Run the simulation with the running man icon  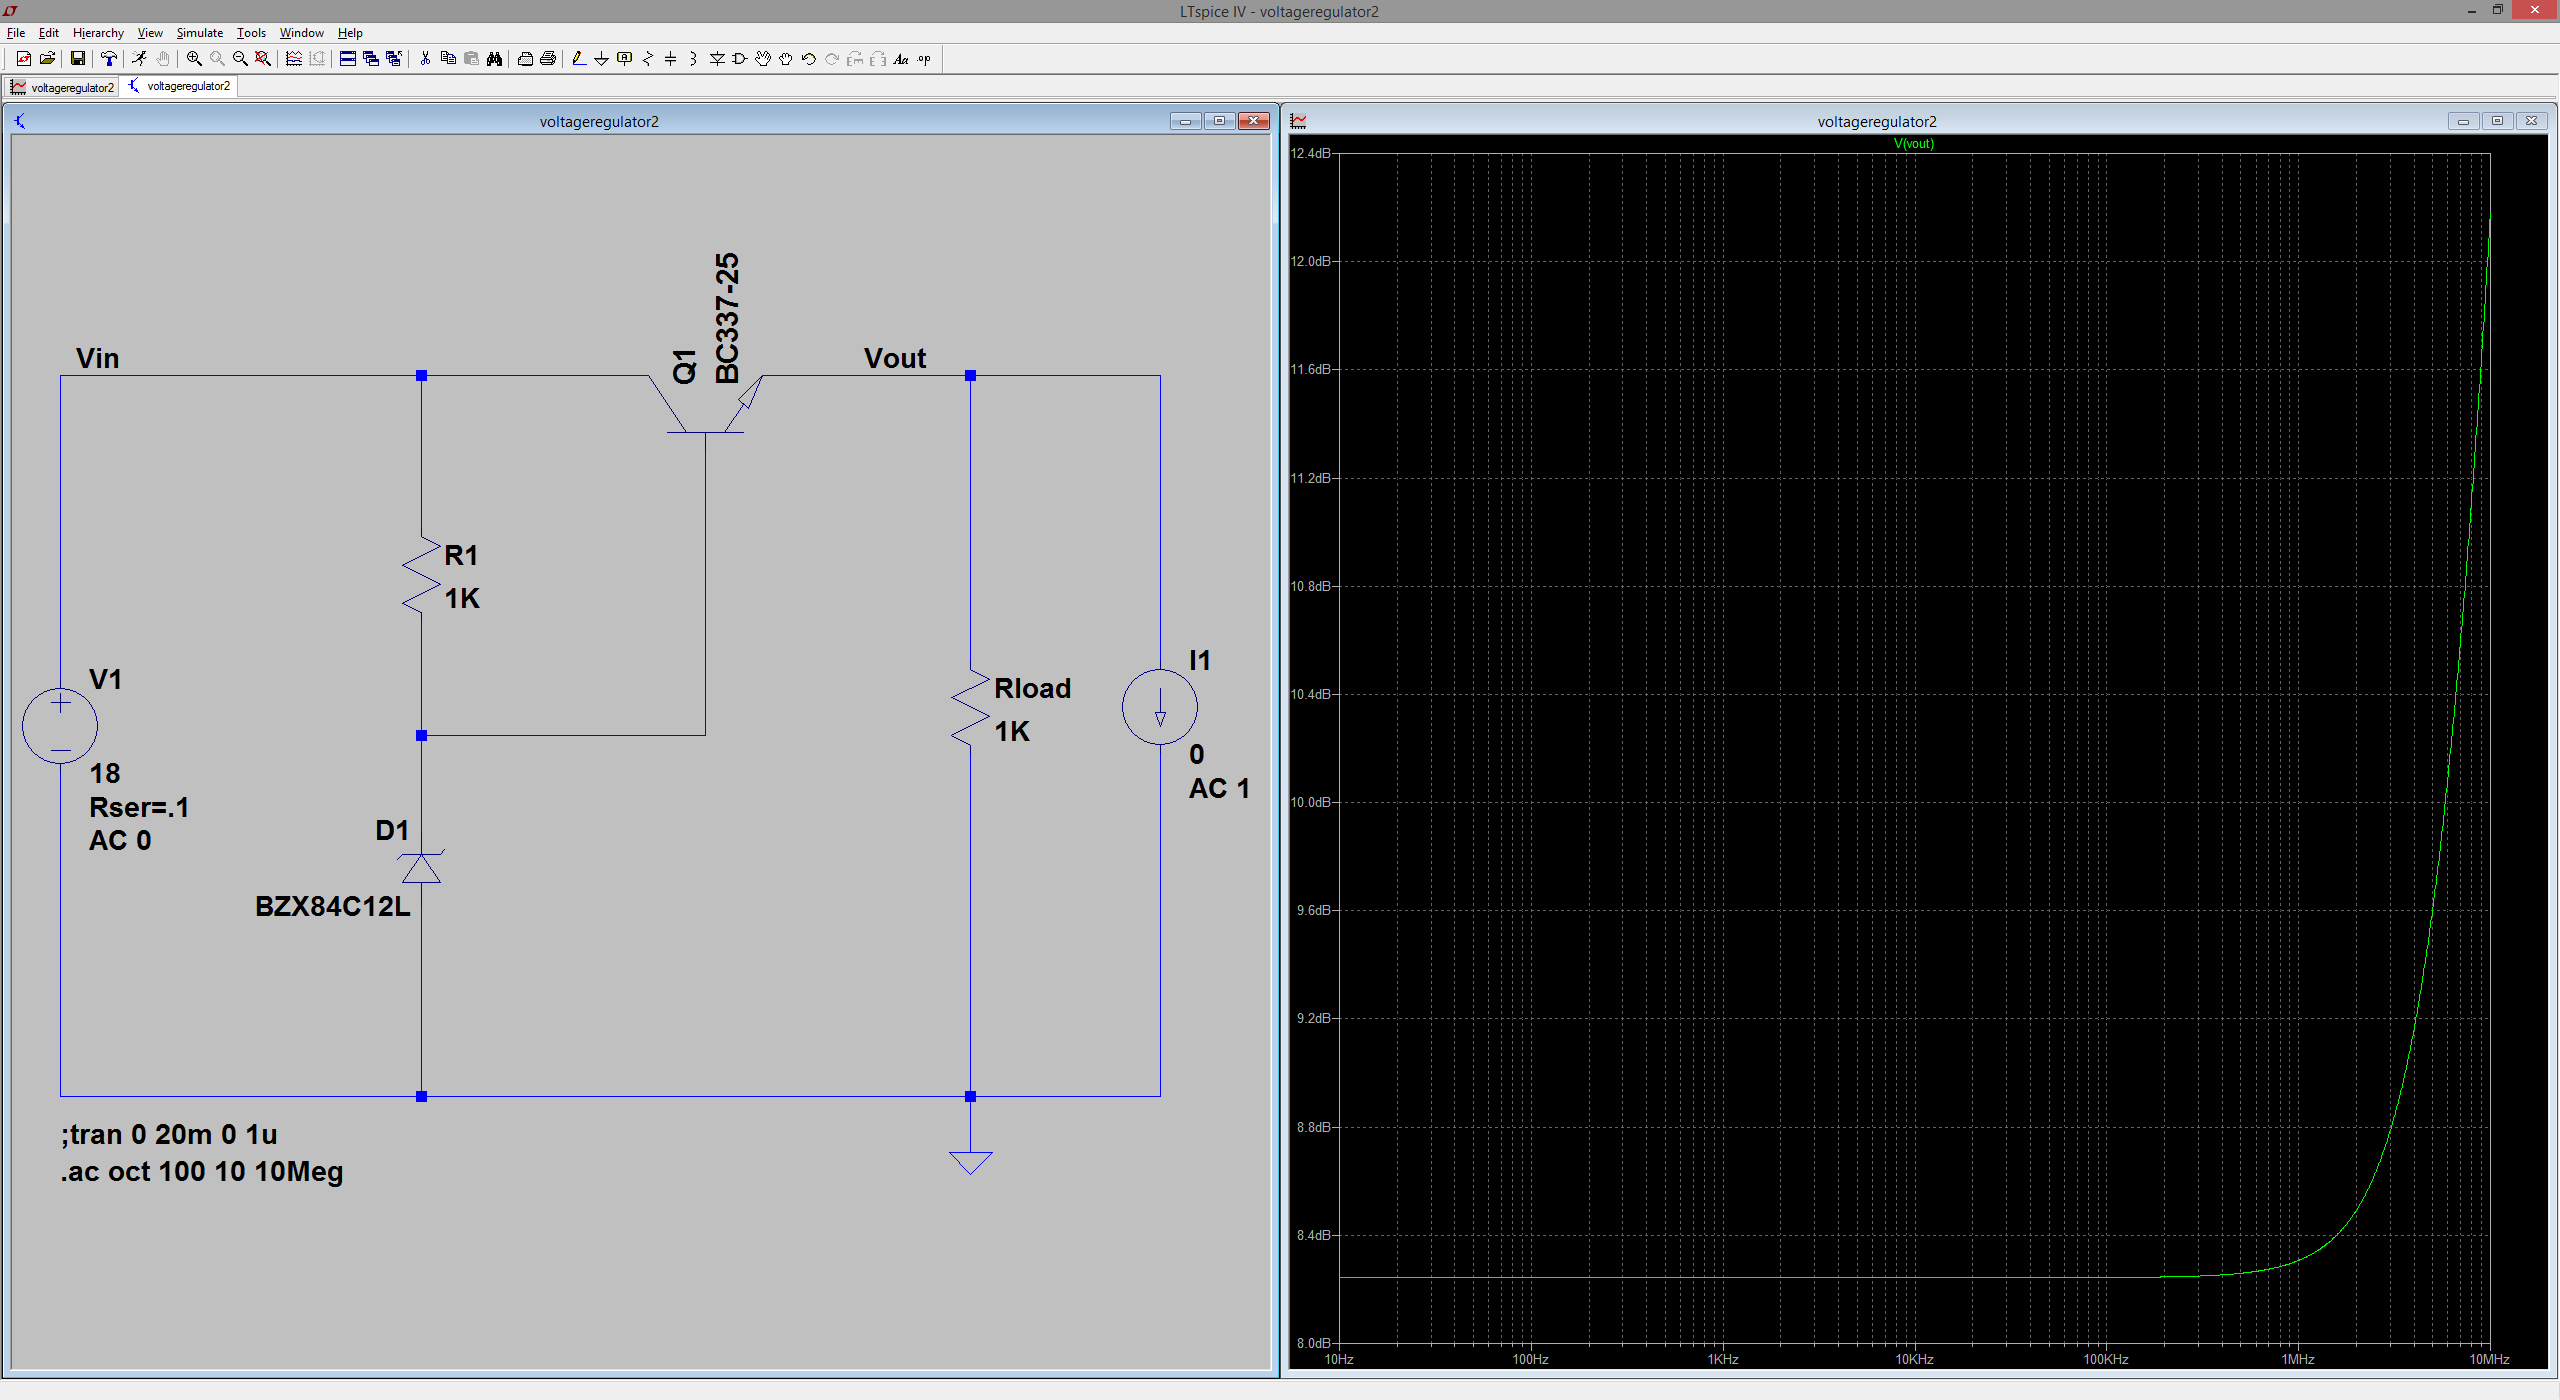(x=139, y=59)
